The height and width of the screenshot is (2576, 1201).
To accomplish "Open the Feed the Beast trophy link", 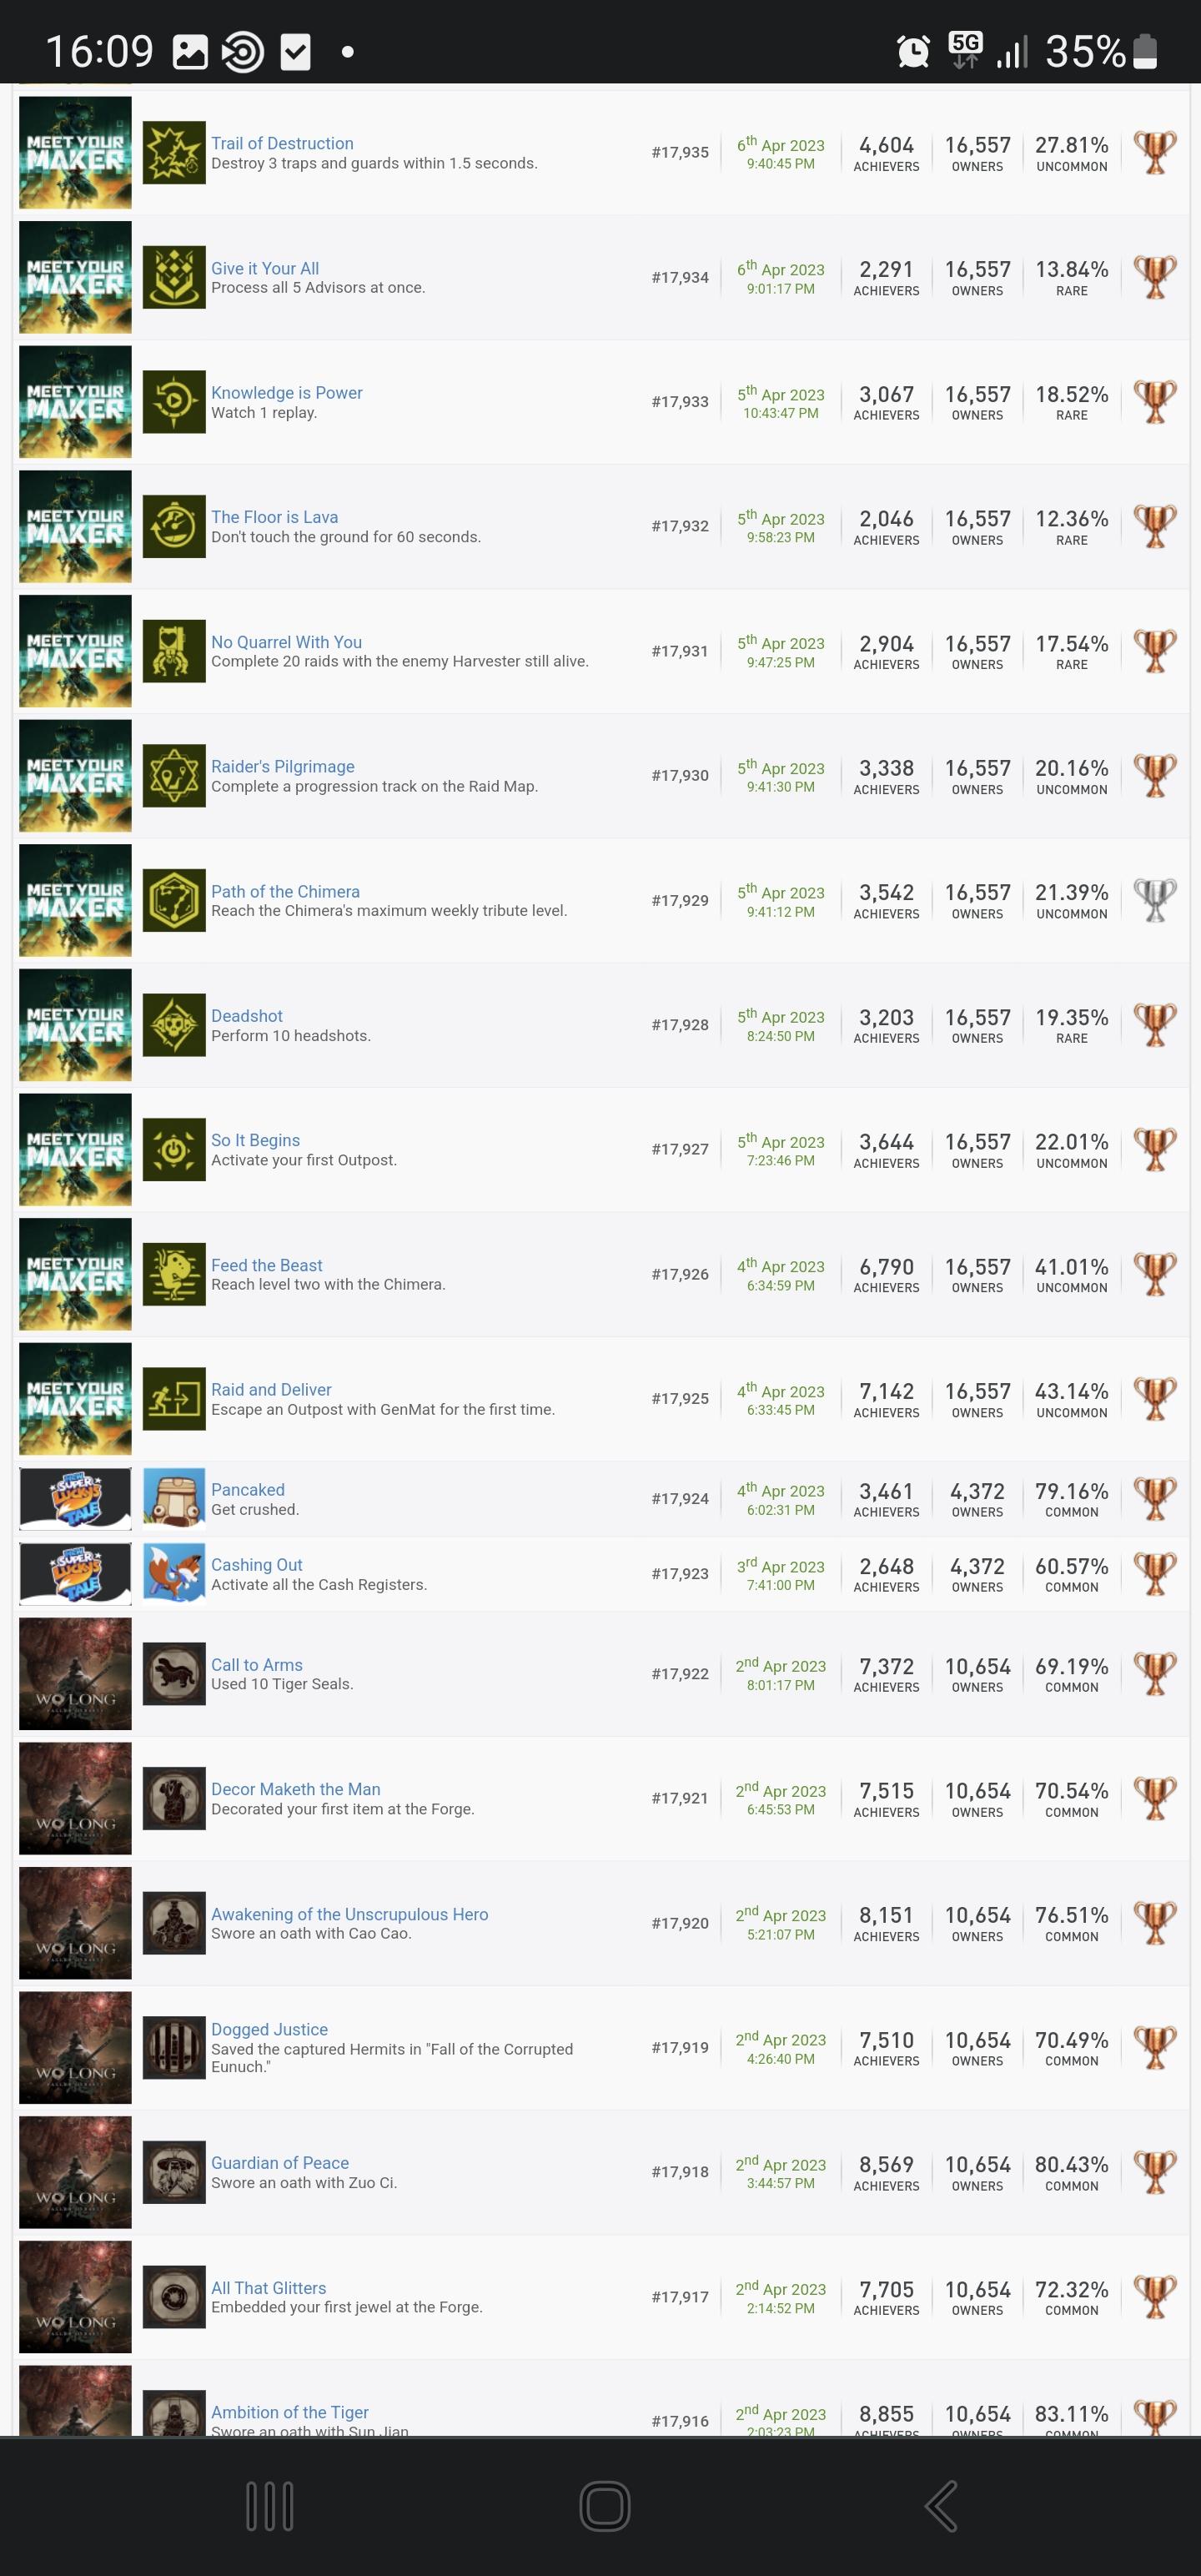I will (x=266, y=1265).
